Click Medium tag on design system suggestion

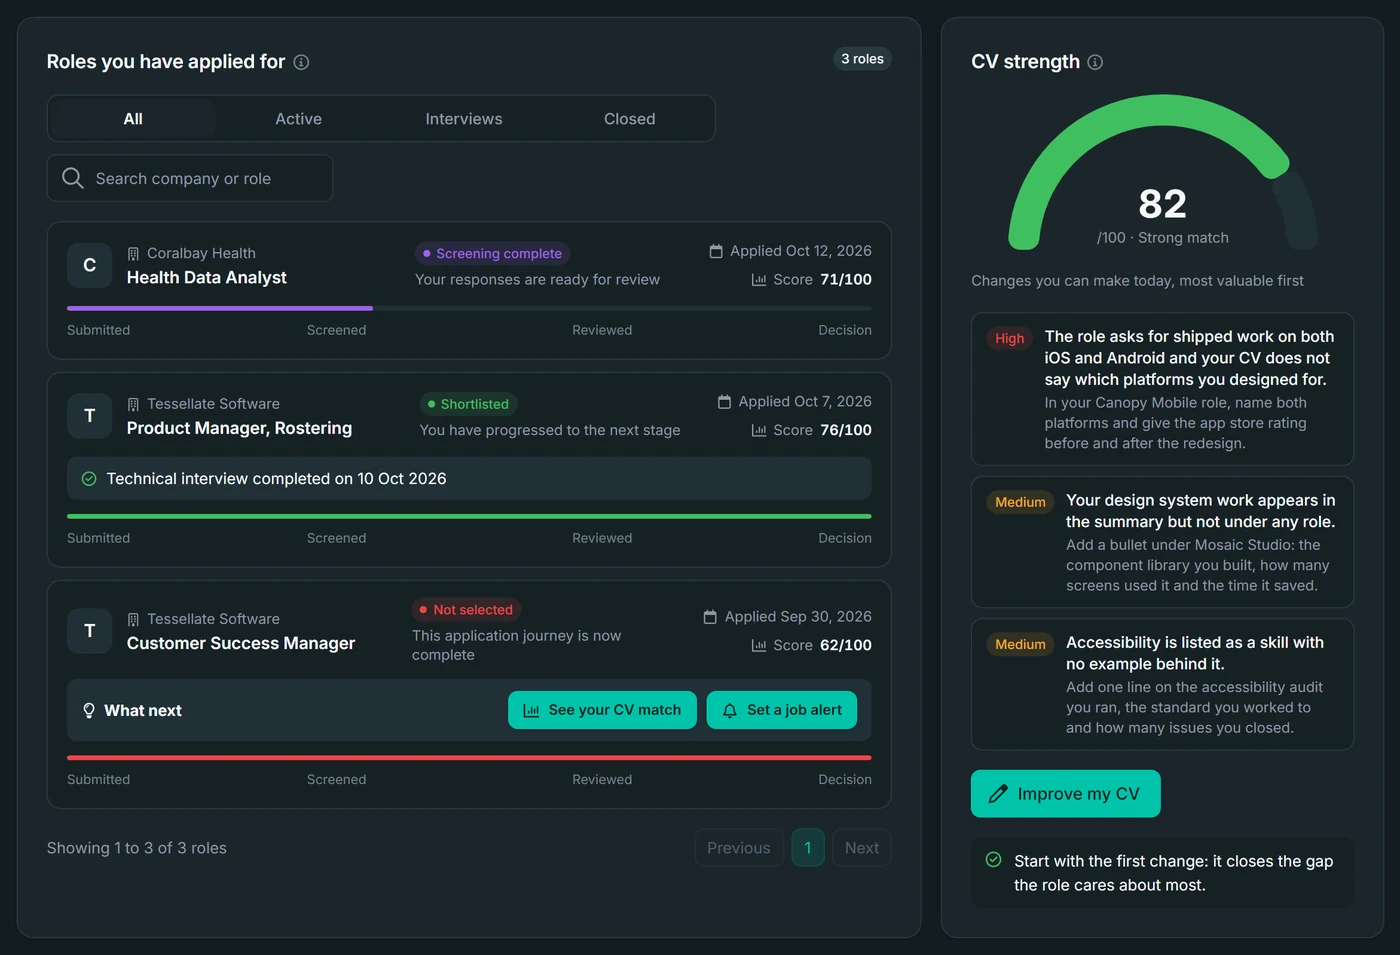click(1020, 502)
